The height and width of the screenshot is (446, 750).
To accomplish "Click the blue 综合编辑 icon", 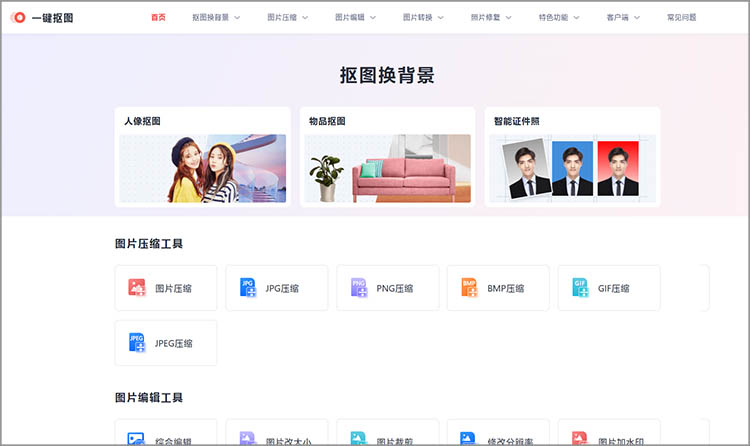I will click(x=136, y=438).
